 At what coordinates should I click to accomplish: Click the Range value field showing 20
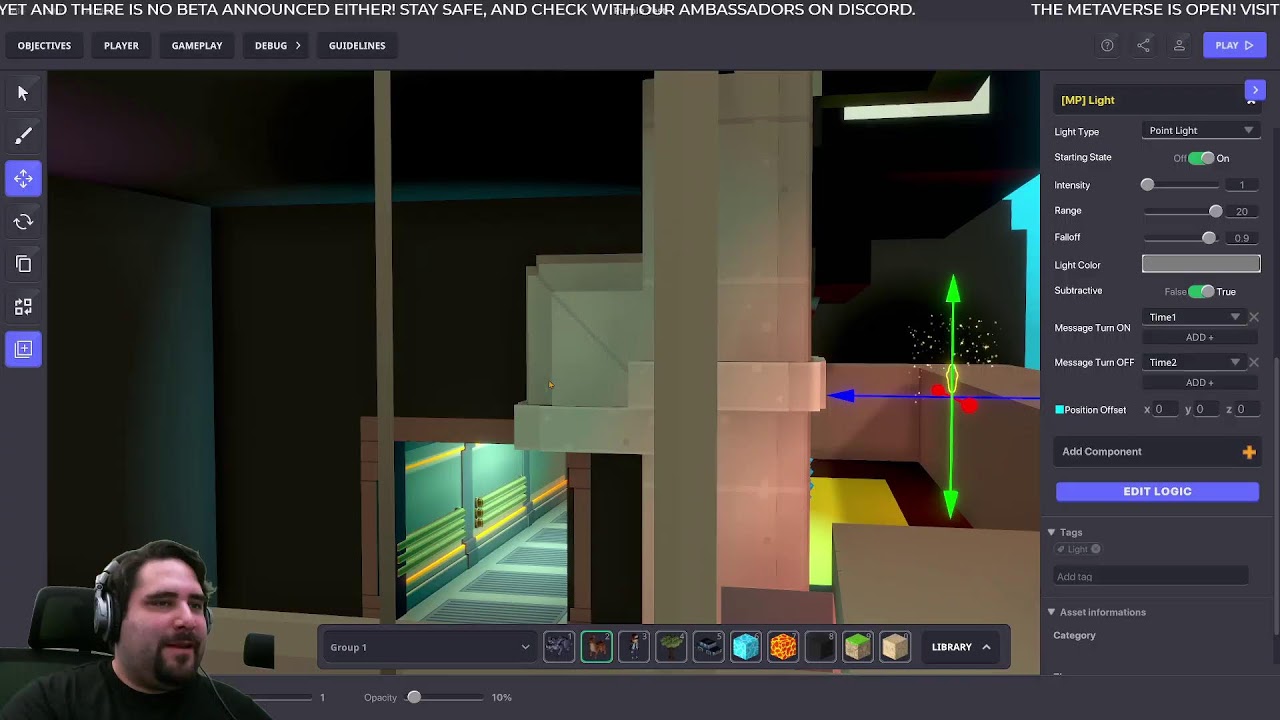1241,211
